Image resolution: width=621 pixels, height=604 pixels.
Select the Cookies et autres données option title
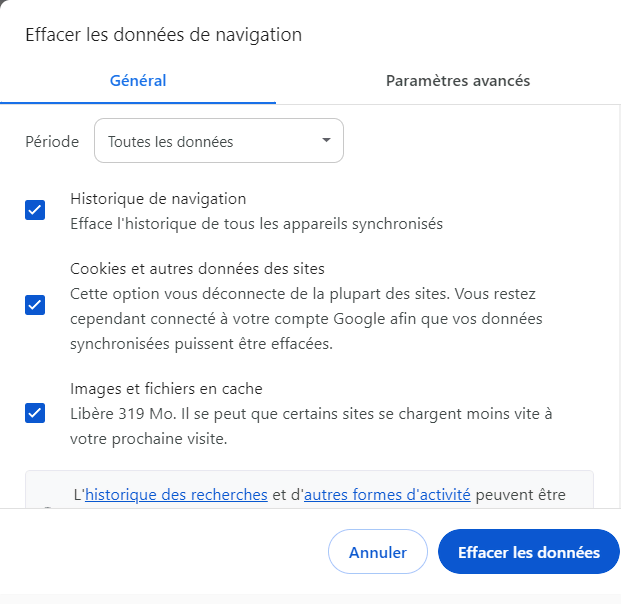click(x=197, y=269)
